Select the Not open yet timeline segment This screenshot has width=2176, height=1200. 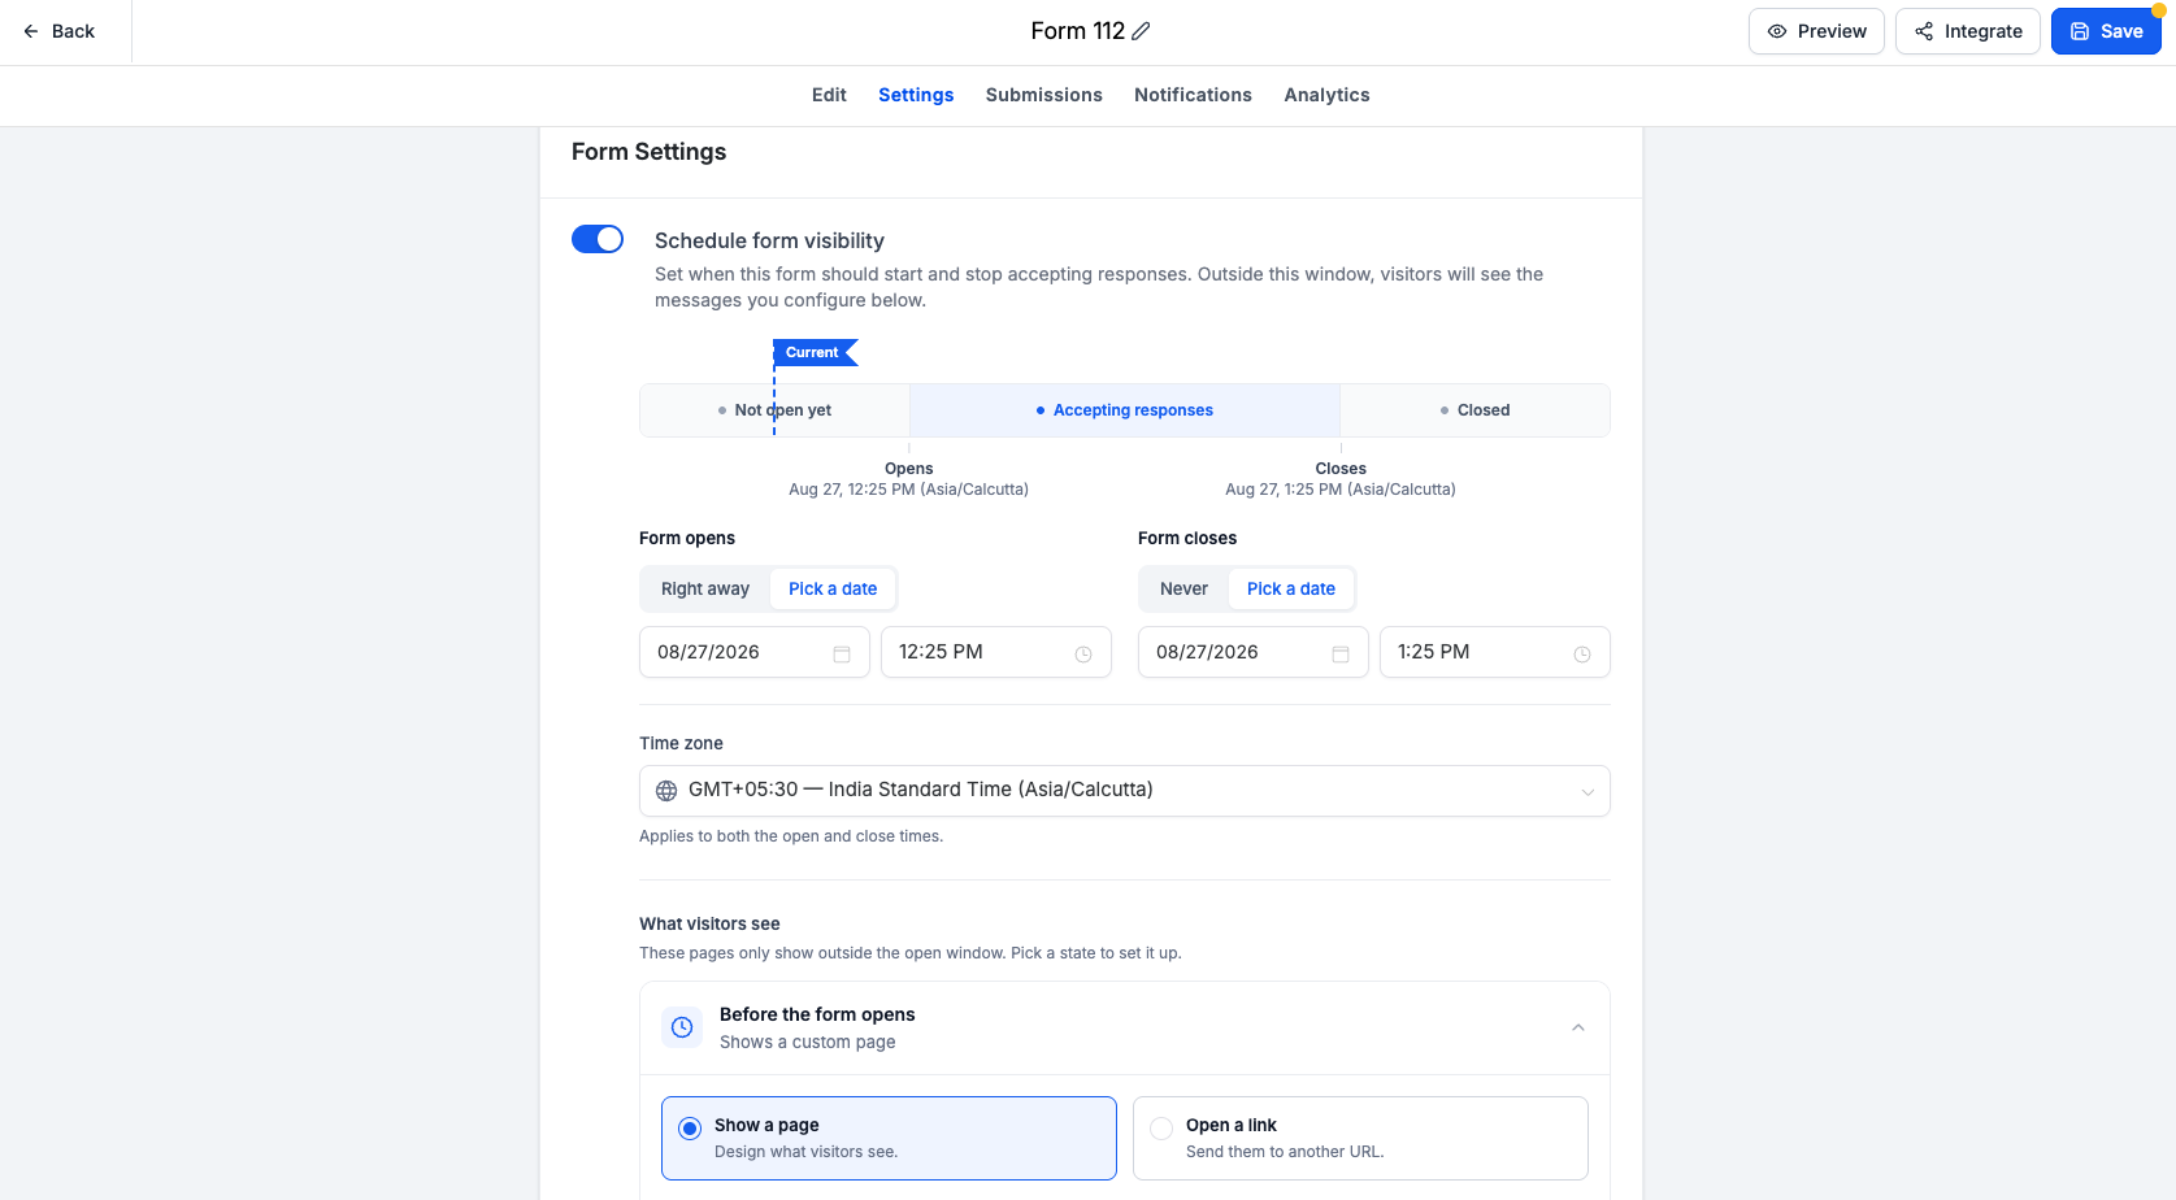pos(775,410)
